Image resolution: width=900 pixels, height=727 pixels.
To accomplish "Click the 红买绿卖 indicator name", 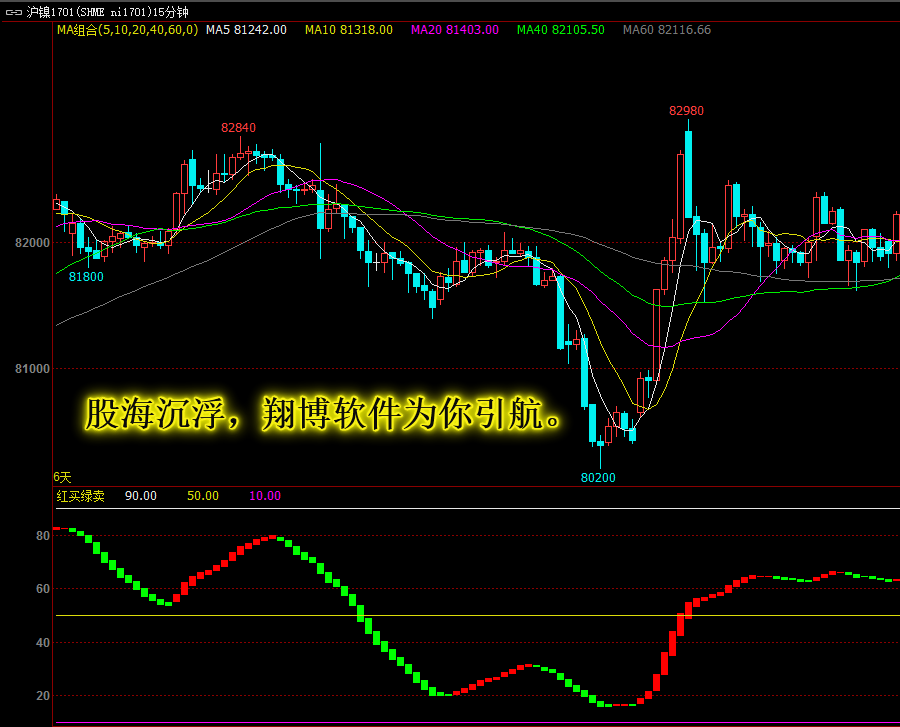I will coord(80,496).
